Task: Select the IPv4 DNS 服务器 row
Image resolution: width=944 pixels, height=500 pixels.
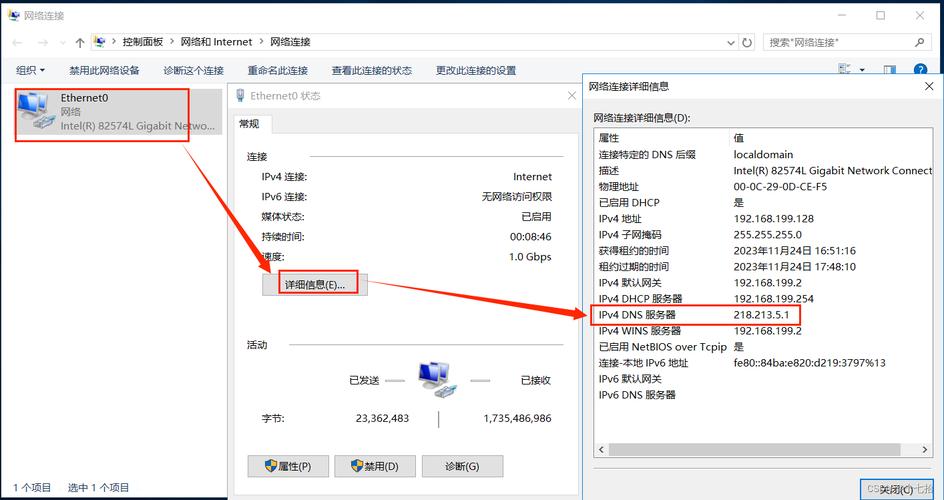Action: [x=763, y=315]
